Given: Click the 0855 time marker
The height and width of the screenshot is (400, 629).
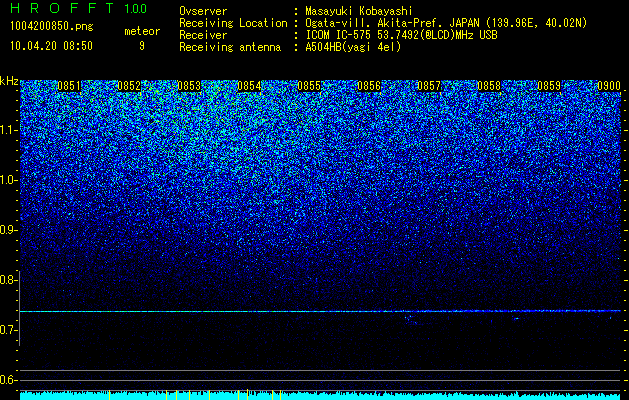Looking at the screenshot, I should (x=309, y=86).
